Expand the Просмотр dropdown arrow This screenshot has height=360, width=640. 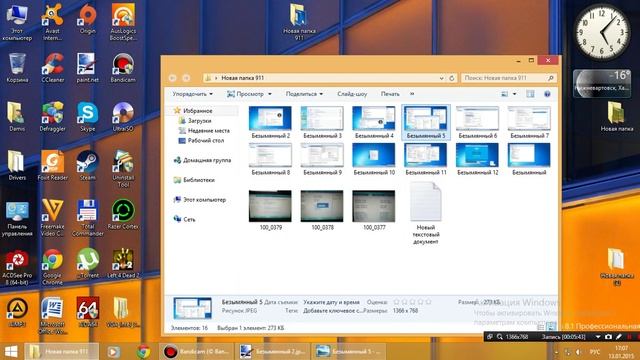pyautogui.click(x=269, y=94)
